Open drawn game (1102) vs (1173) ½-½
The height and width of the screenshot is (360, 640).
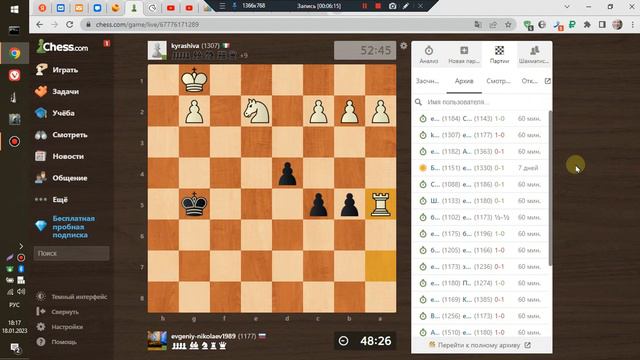[480, 217]
